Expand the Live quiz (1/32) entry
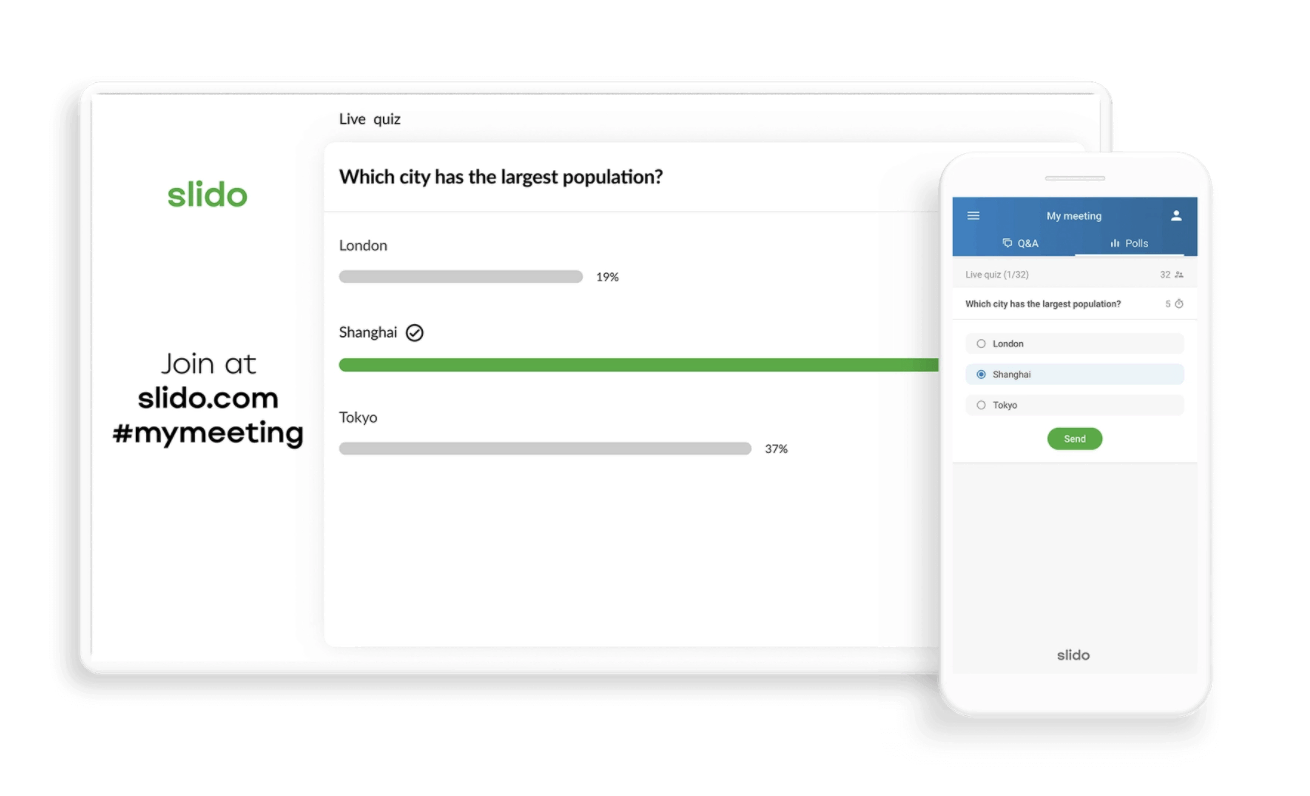Viewport: 1310px width, 796px height. (x=1000, y=273)
